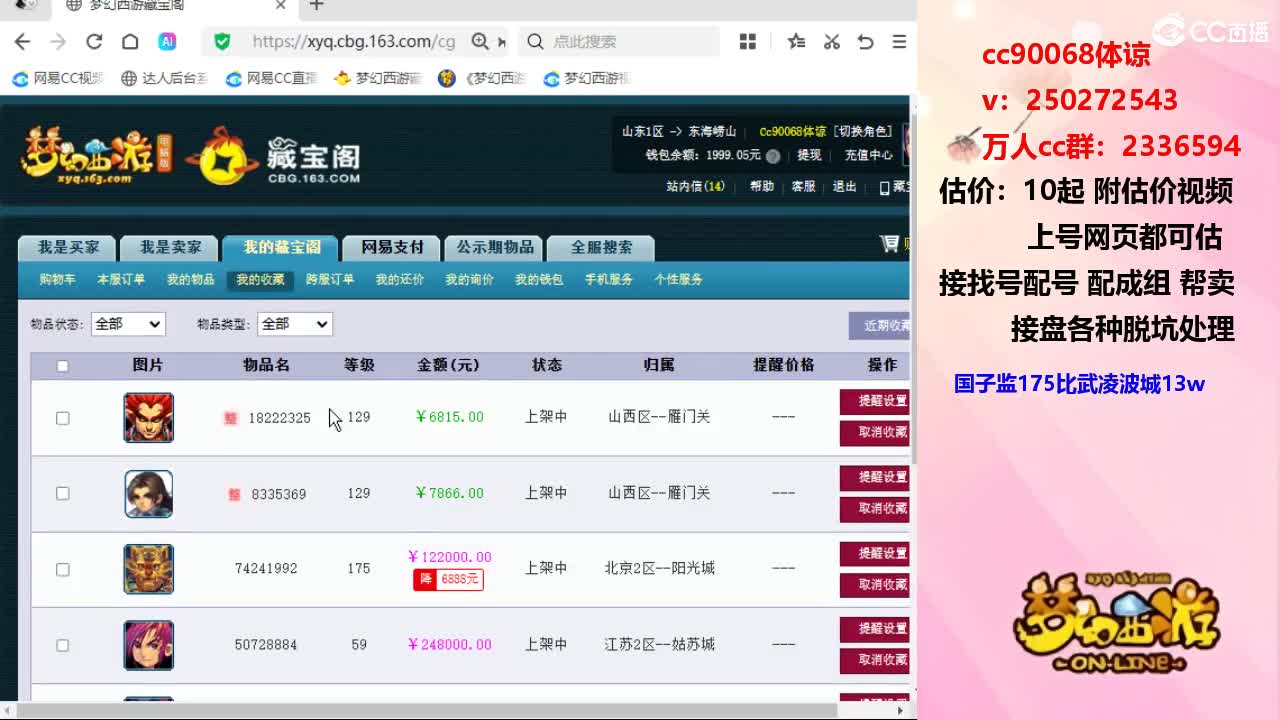This screenshot has width=1280, height=720.
Task: Open the 物品类型 dropdown
Action: click(294, 324)
